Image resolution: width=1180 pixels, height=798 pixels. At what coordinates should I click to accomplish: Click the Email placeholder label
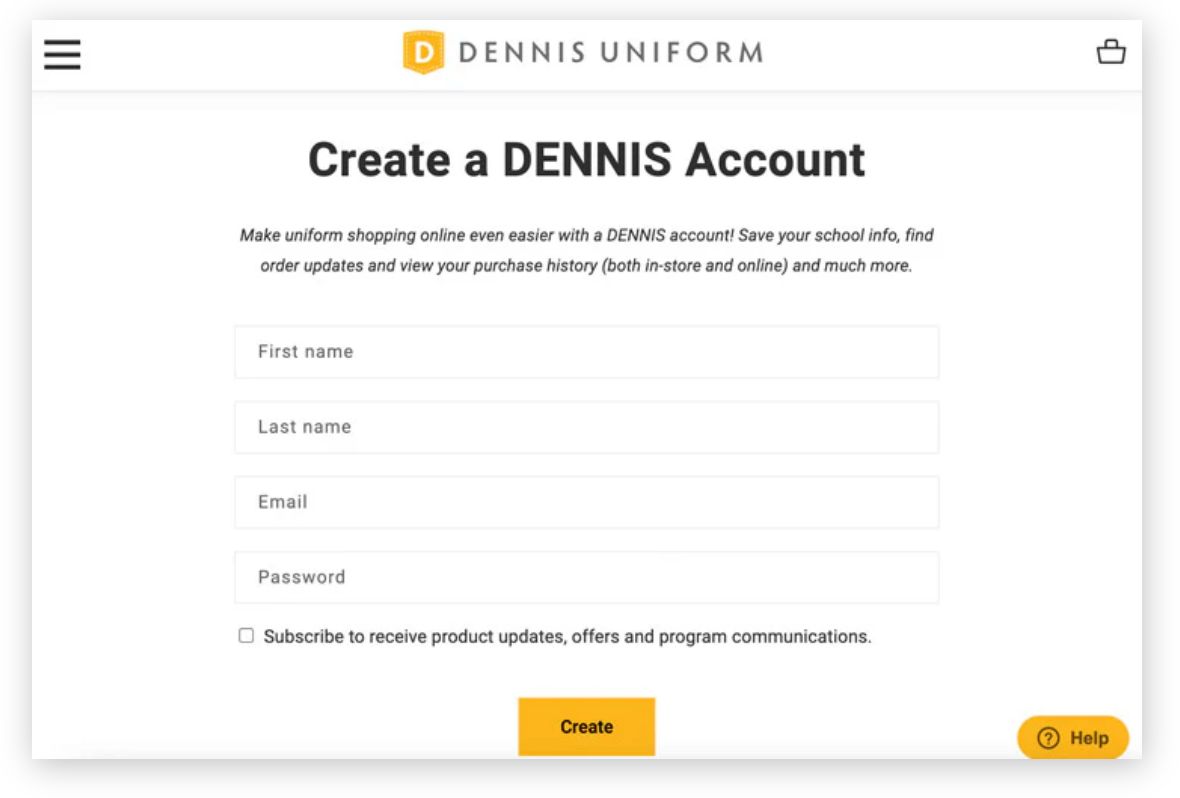click(282, 502)
